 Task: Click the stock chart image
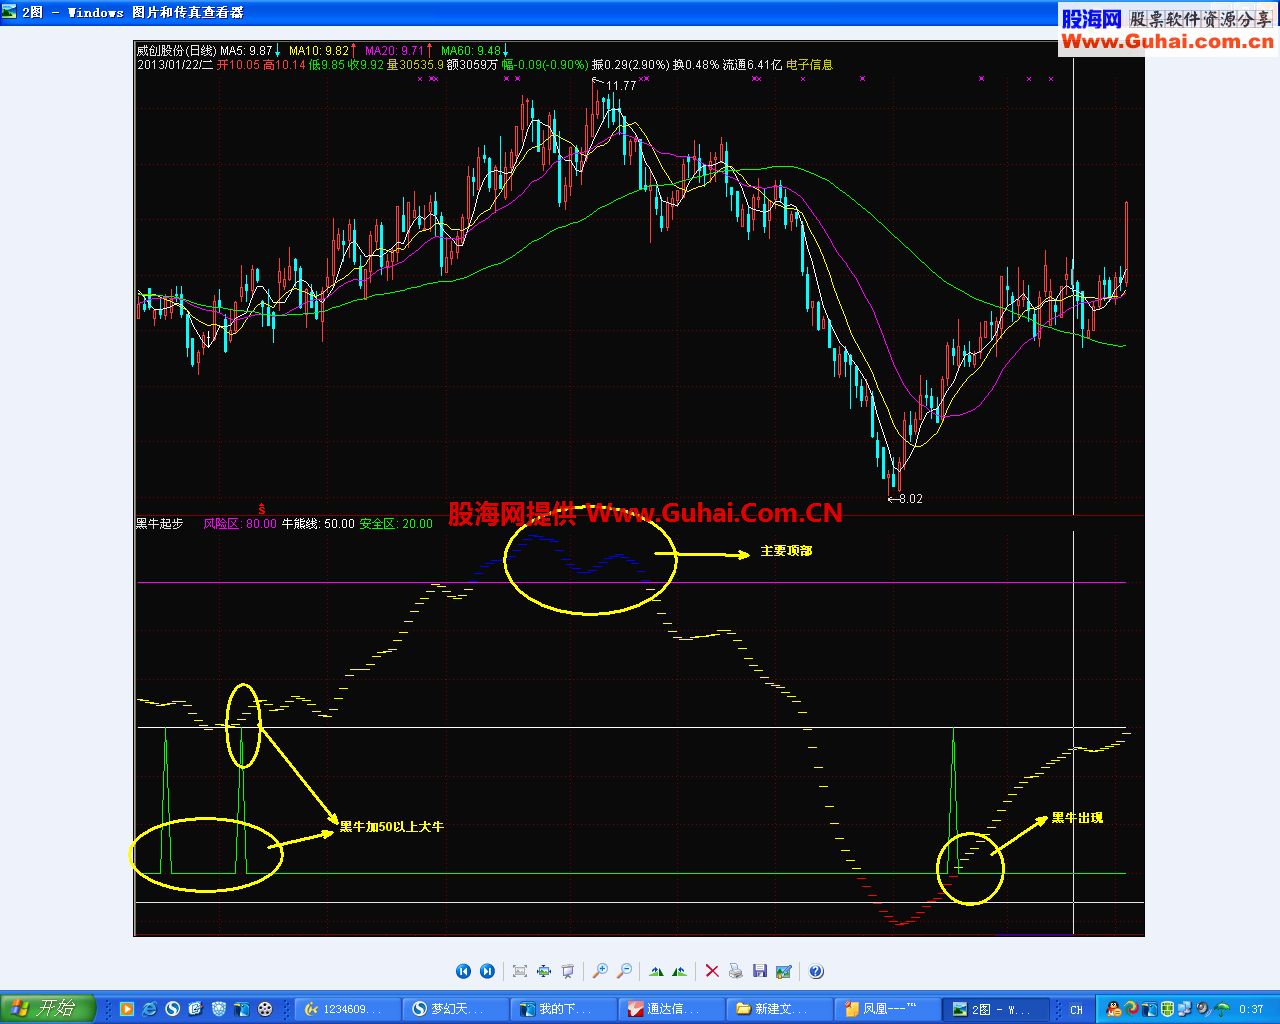639,488
